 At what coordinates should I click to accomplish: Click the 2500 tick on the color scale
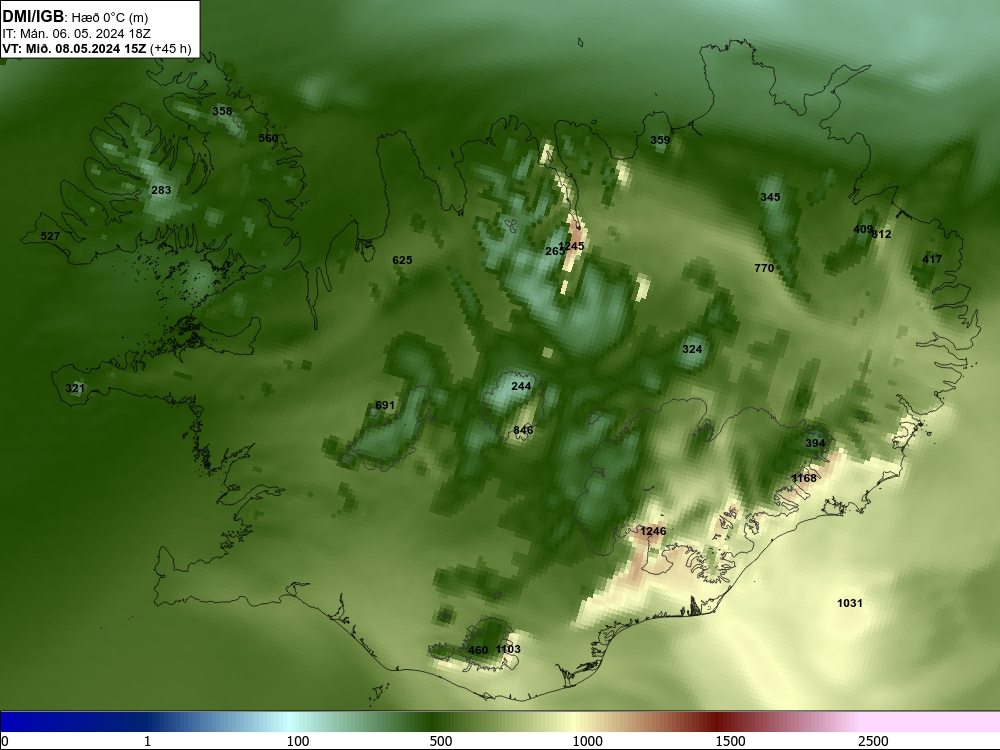[873, 741]
